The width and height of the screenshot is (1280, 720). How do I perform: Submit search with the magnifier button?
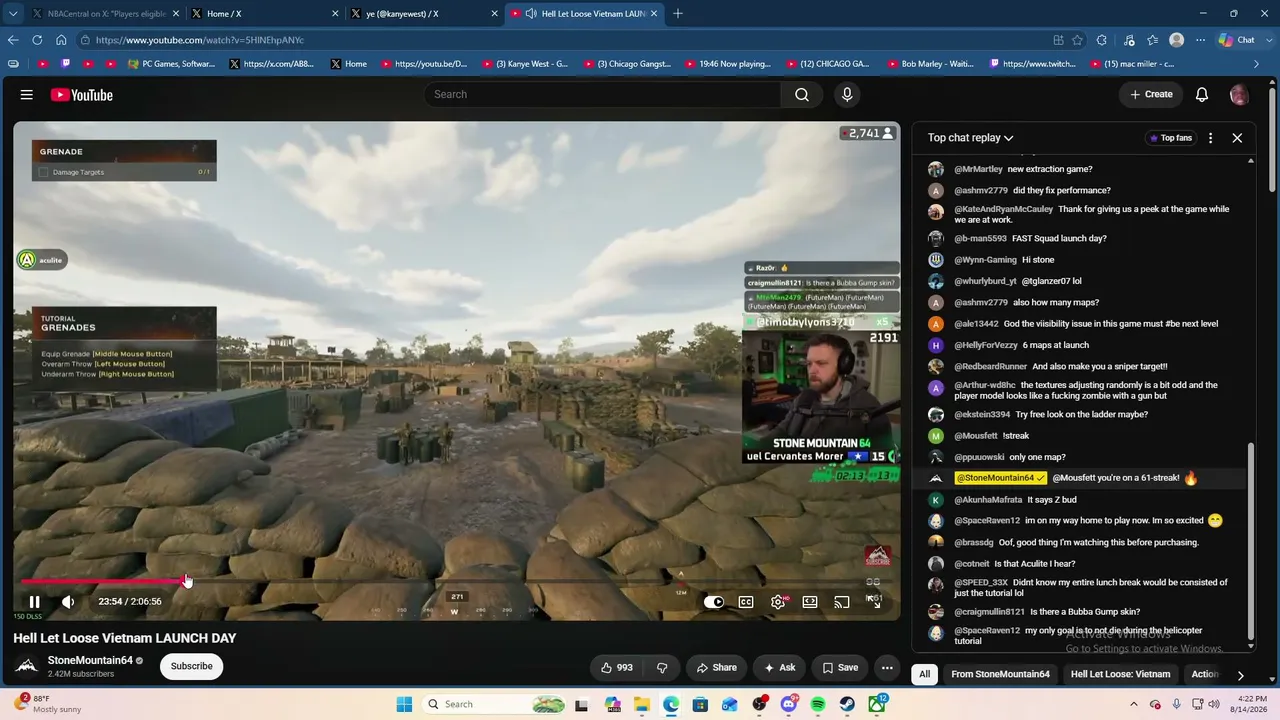coord(802,94)
